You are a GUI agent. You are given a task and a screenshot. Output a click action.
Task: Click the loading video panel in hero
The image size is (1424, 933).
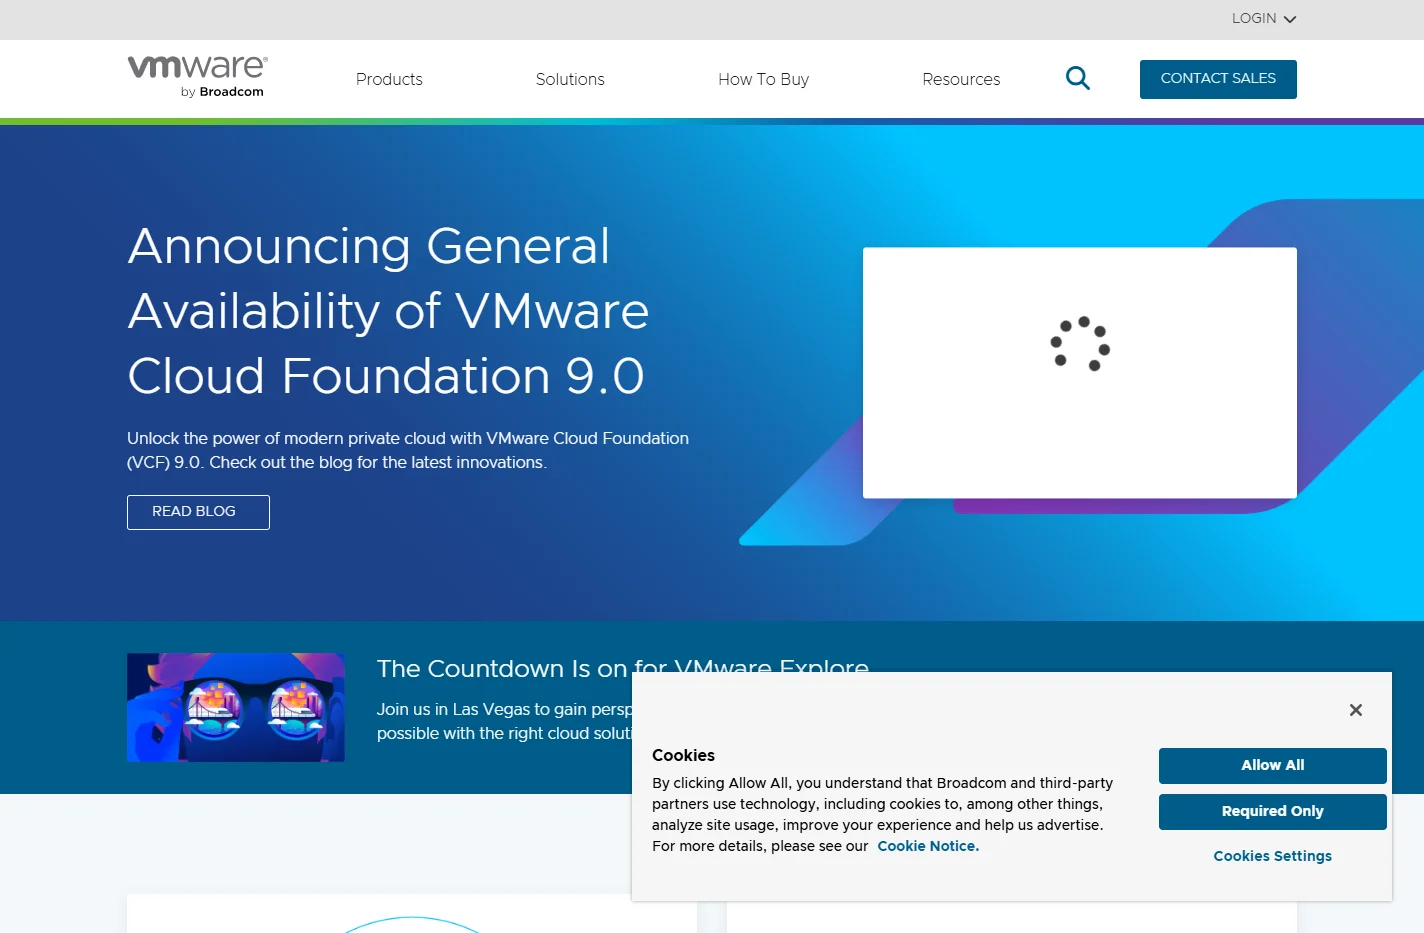coord(1080,373)
